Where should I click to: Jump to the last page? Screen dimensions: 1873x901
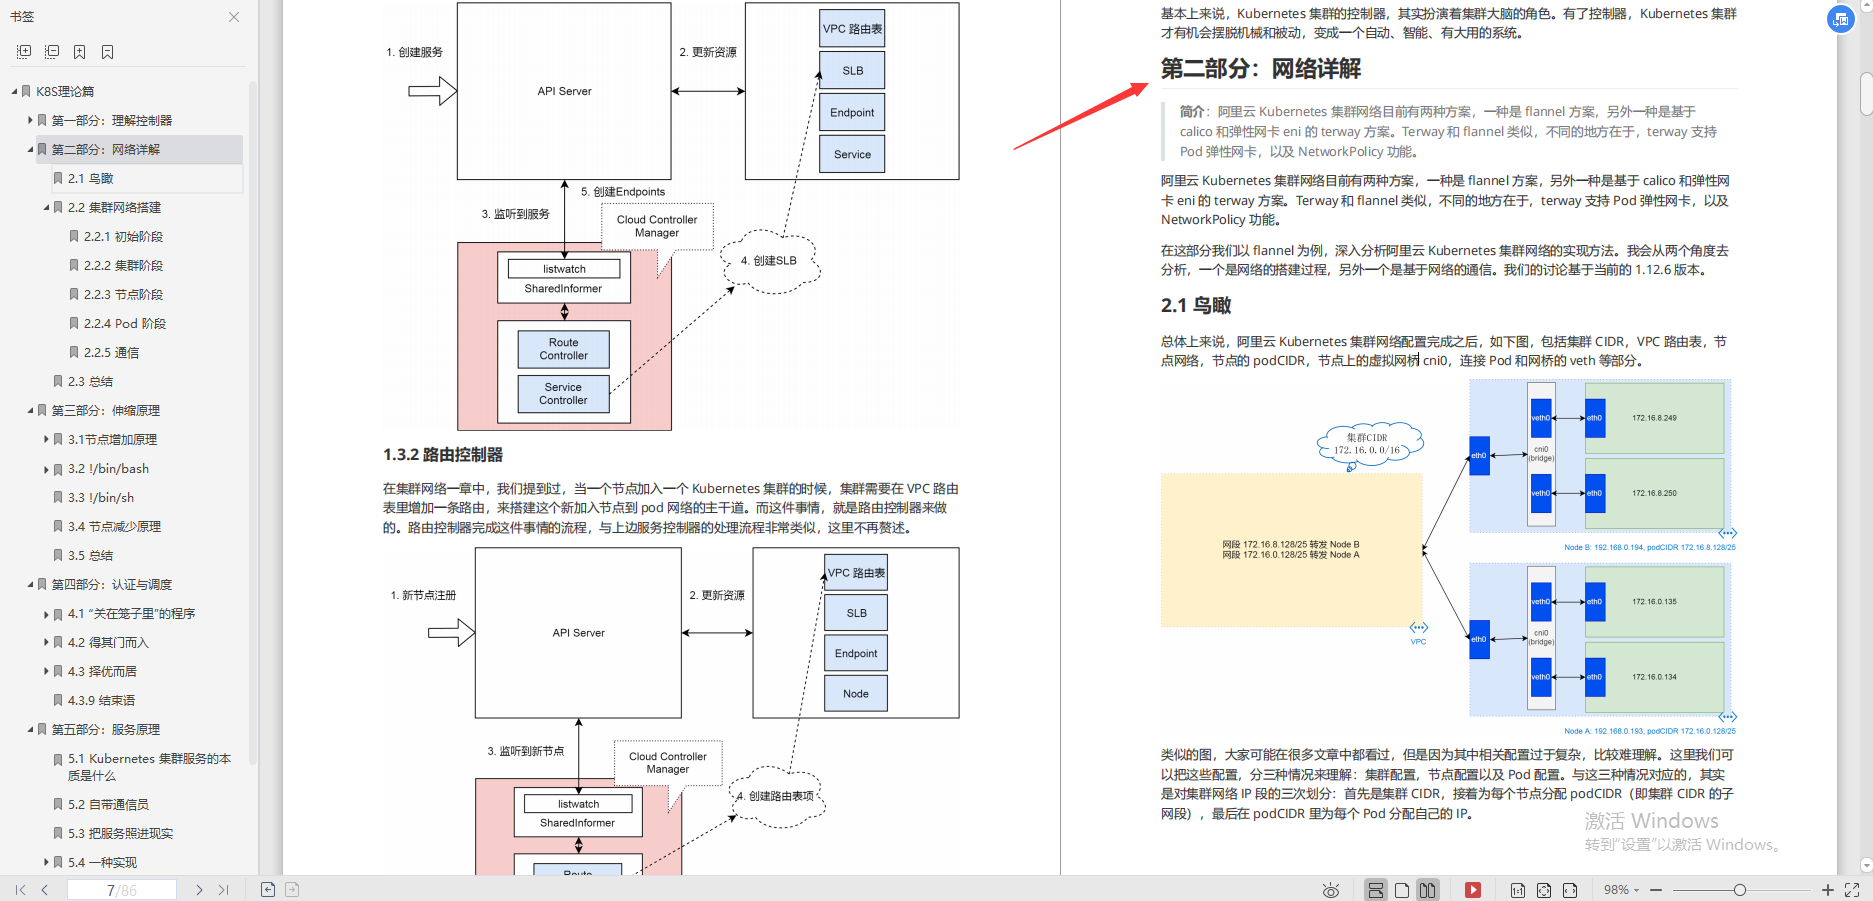coord(223,890)
